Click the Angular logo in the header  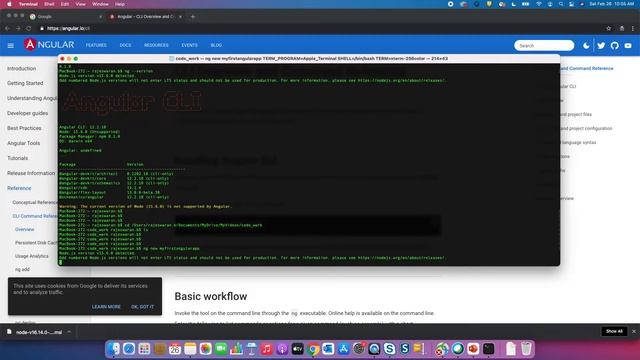click(49, 45)
